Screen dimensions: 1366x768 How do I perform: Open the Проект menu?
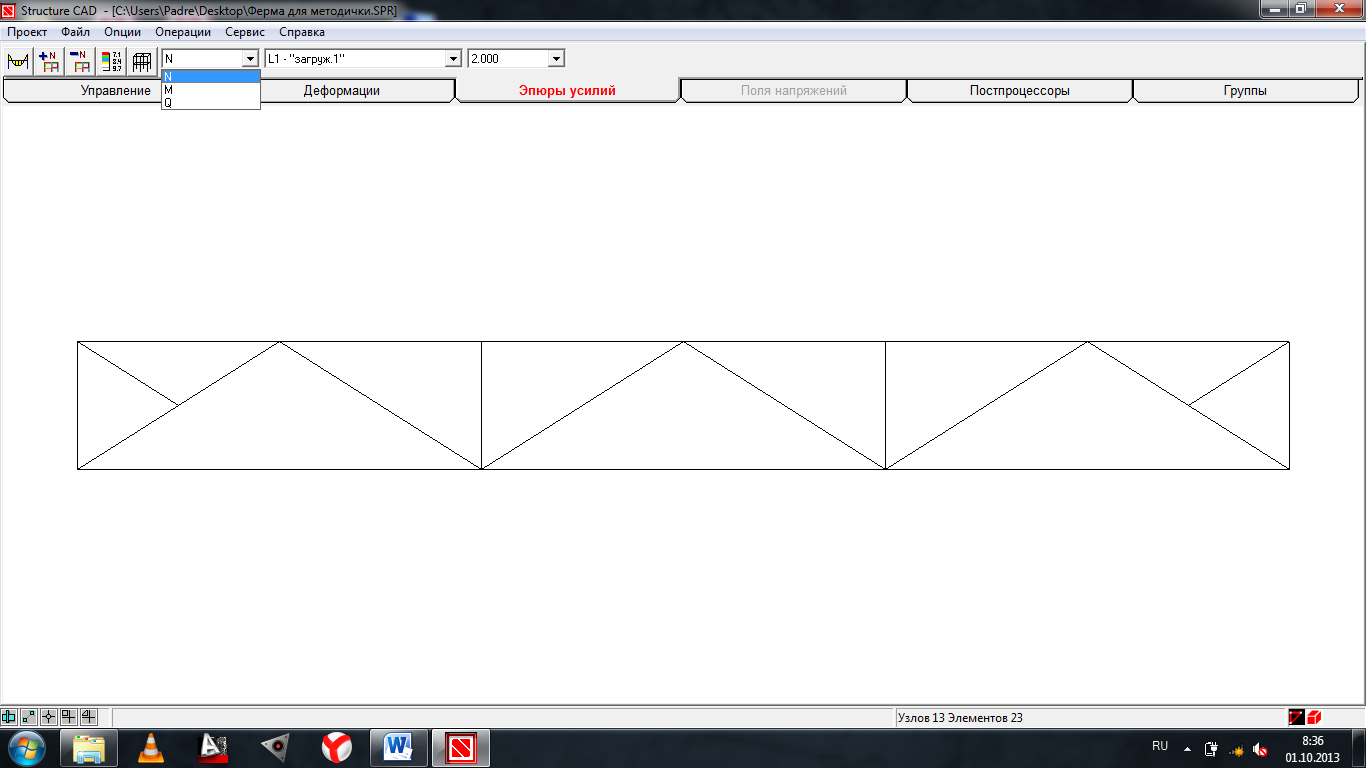[x=27, y=32]
